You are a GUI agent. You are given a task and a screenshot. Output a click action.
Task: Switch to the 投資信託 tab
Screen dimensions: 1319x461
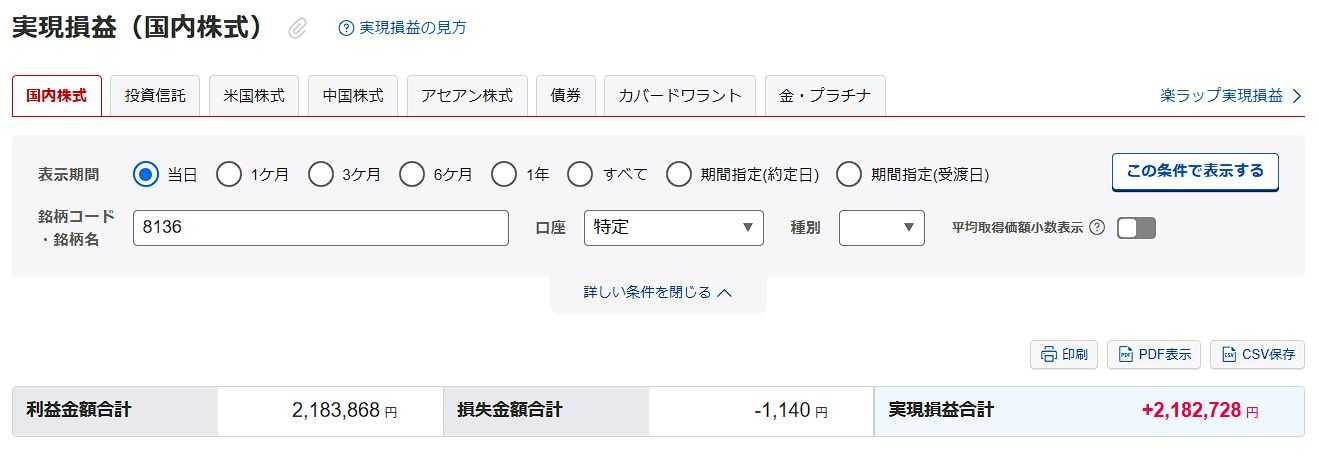pos(155,96)
